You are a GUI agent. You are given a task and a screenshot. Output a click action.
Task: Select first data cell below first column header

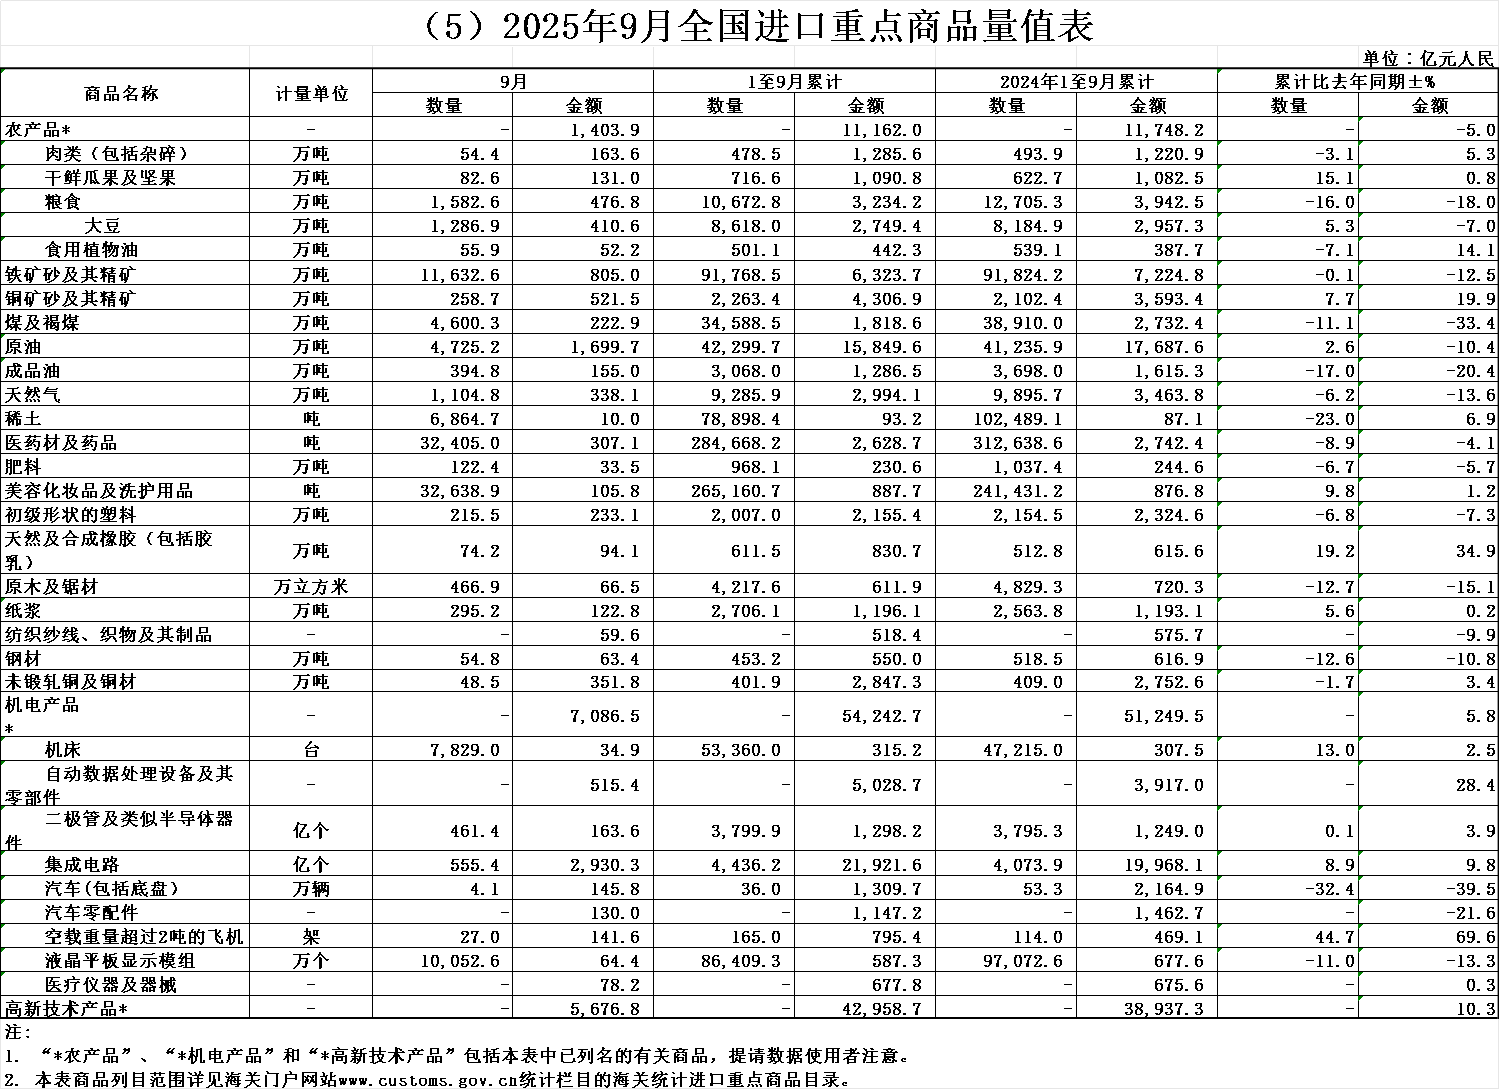tap(125, 80)
